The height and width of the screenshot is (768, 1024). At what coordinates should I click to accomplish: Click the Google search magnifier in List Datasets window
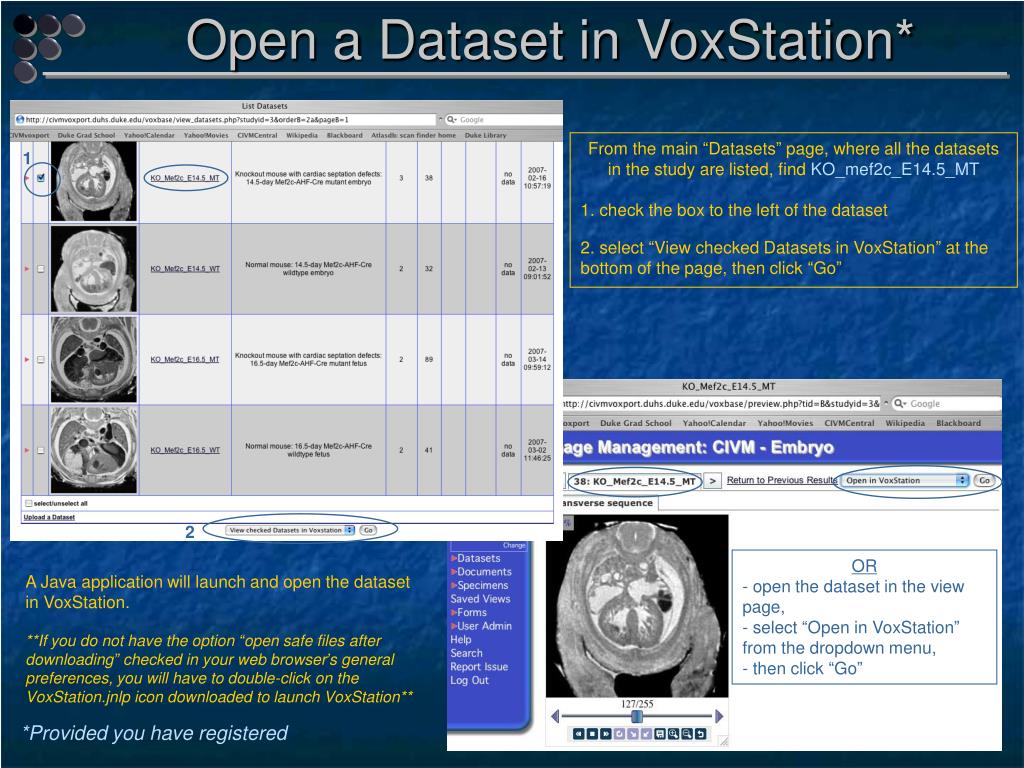point(451,120)
